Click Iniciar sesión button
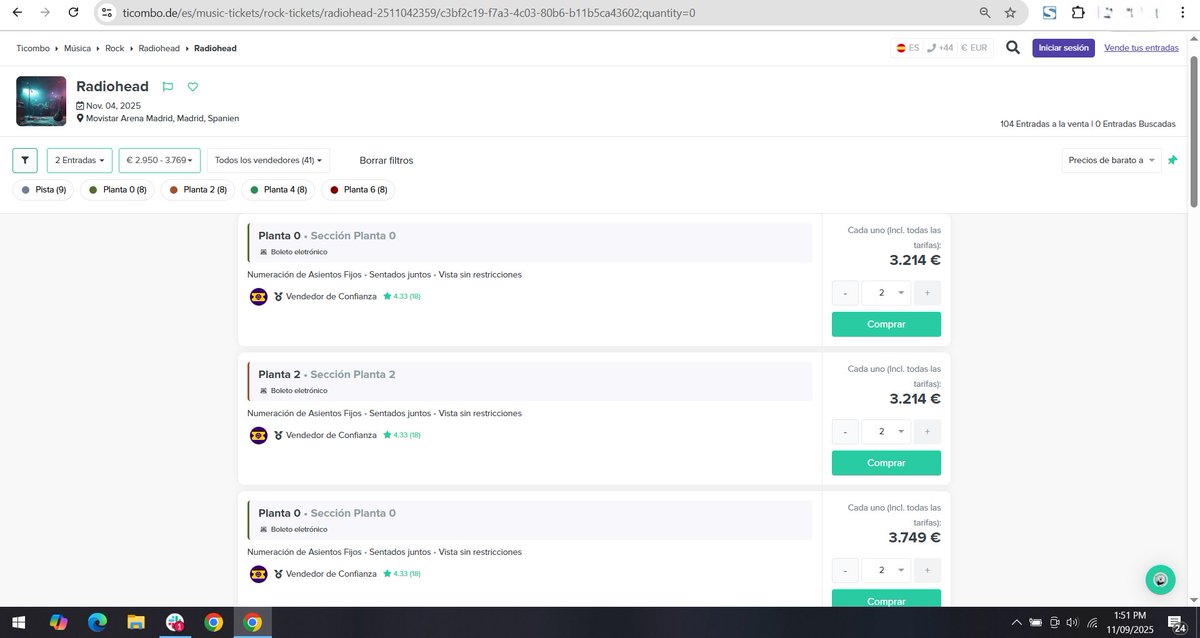 click(x=1063, y=48)
